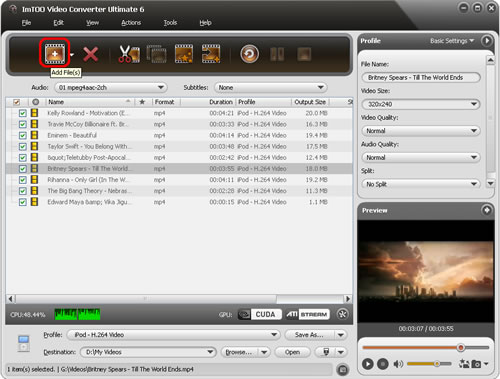This screenshot has width=500, height=379.
Task: Click the log icon in status bar
Action: pyautogui.click(x=342, y=369)
